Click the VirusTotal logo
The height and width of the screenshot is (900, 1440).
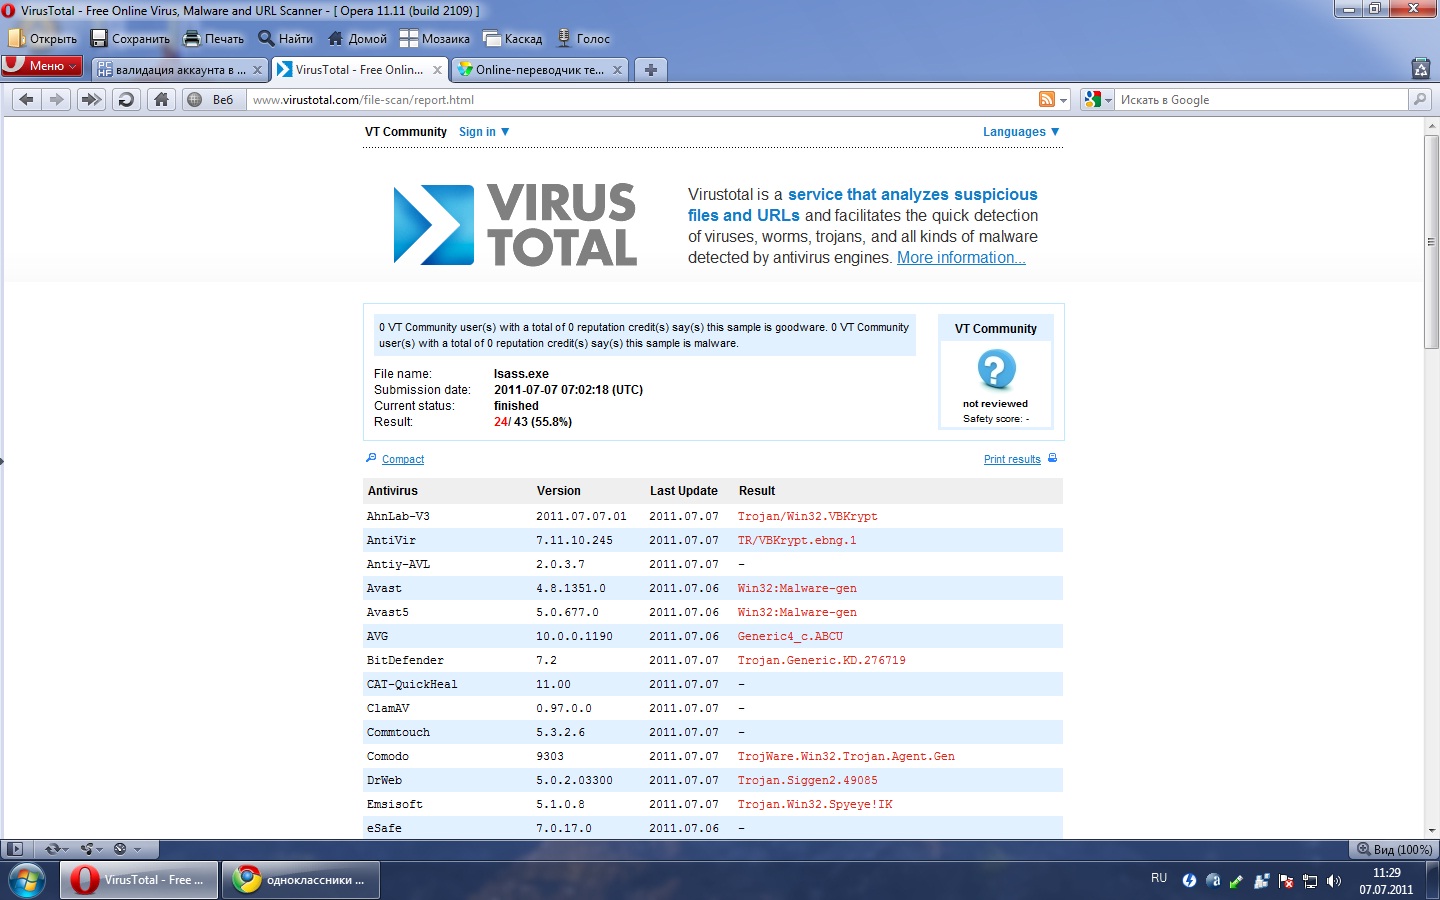click(515, 224)
